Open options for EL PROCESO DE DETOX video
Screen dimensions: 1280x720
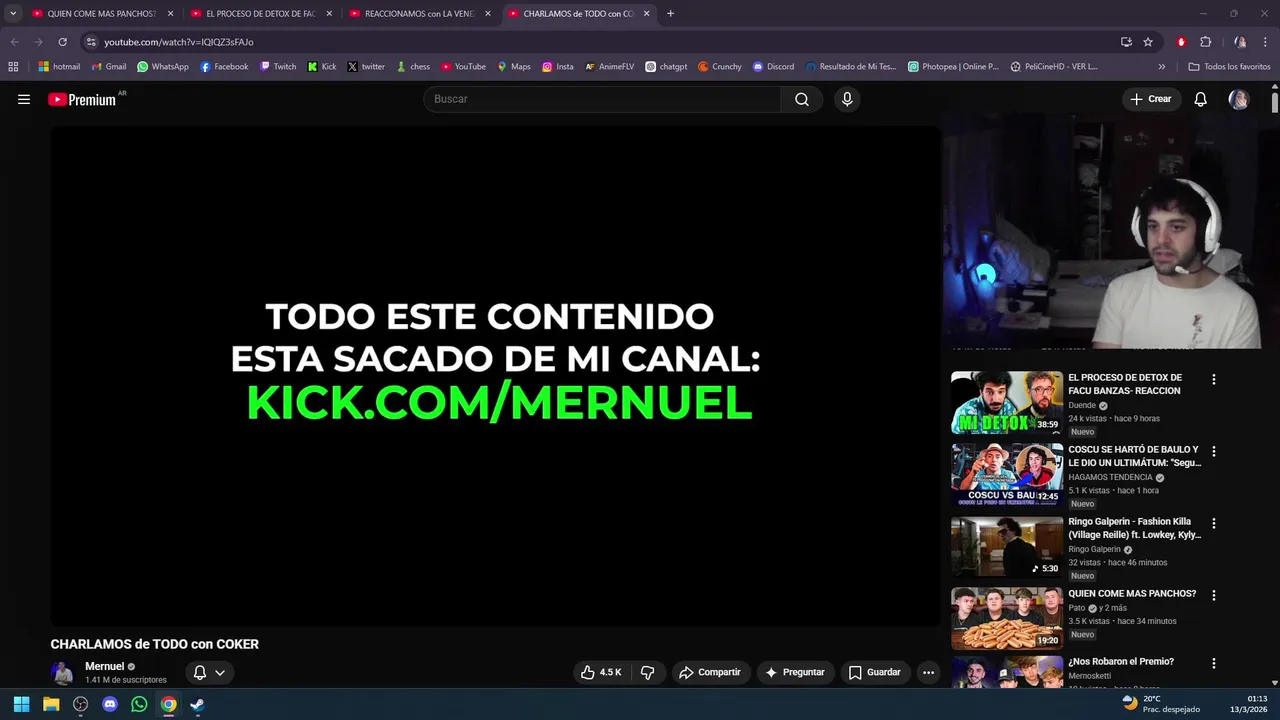coord(1214,379)
